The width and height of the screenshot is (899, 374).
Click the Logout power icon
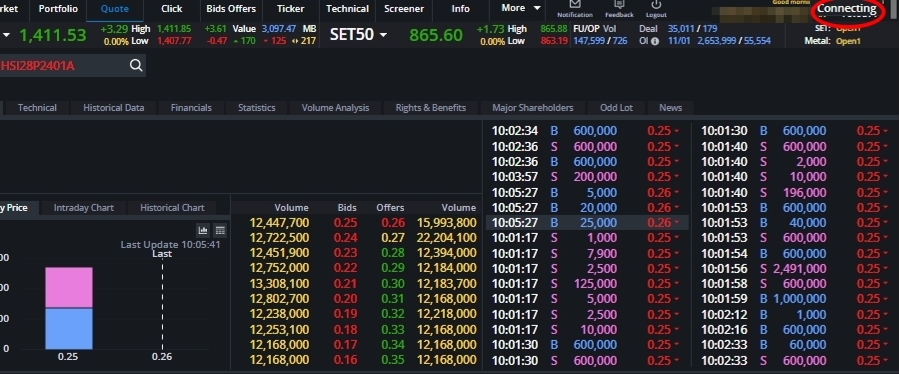point(656,5)
